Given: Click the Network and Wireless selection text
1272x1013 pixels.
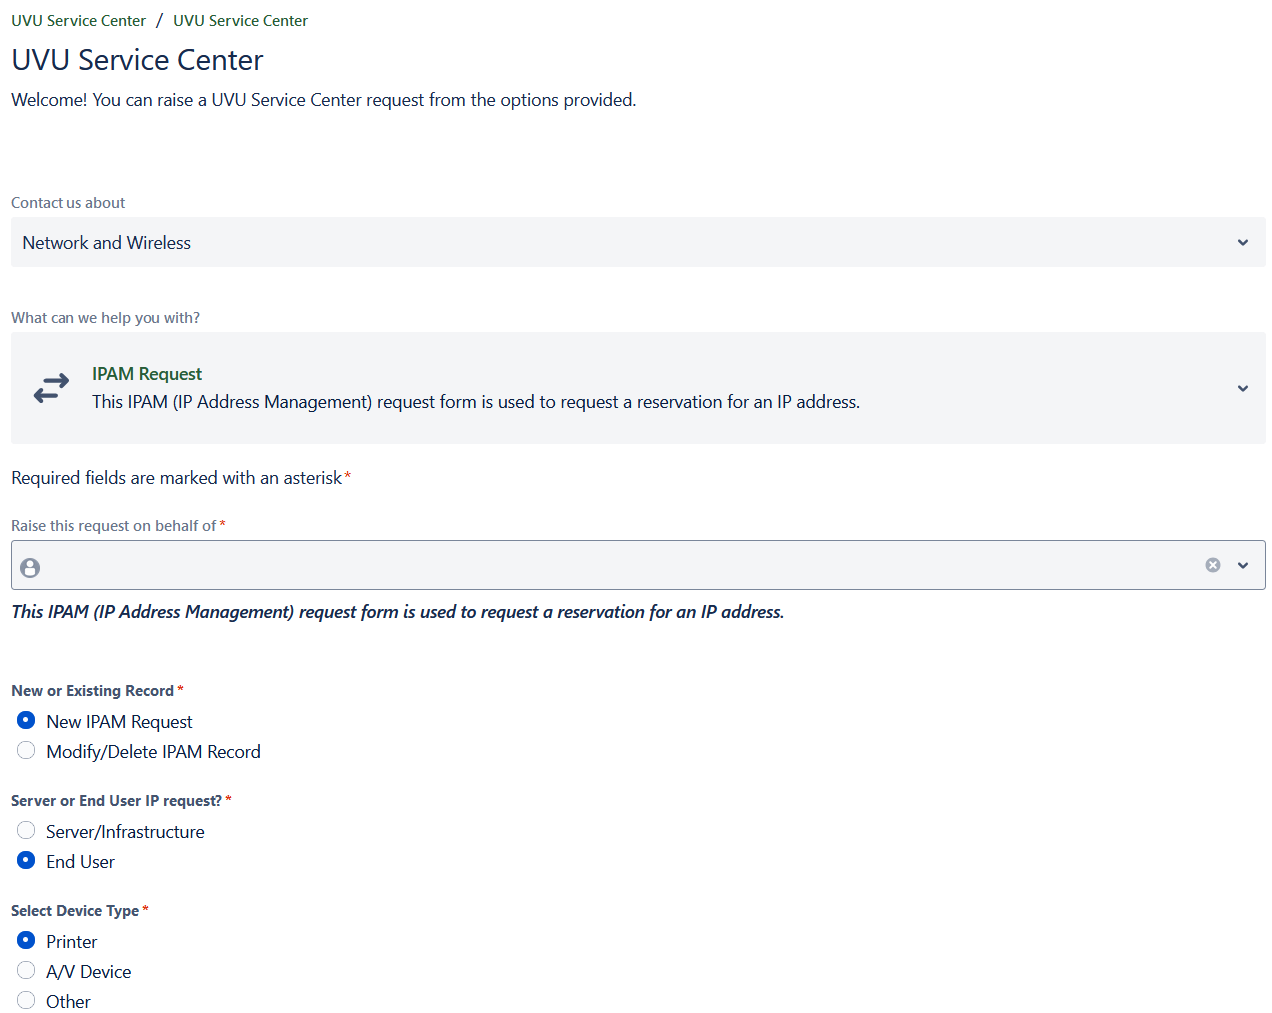Looking at the screenshot, I should click(x=107, y=243).
